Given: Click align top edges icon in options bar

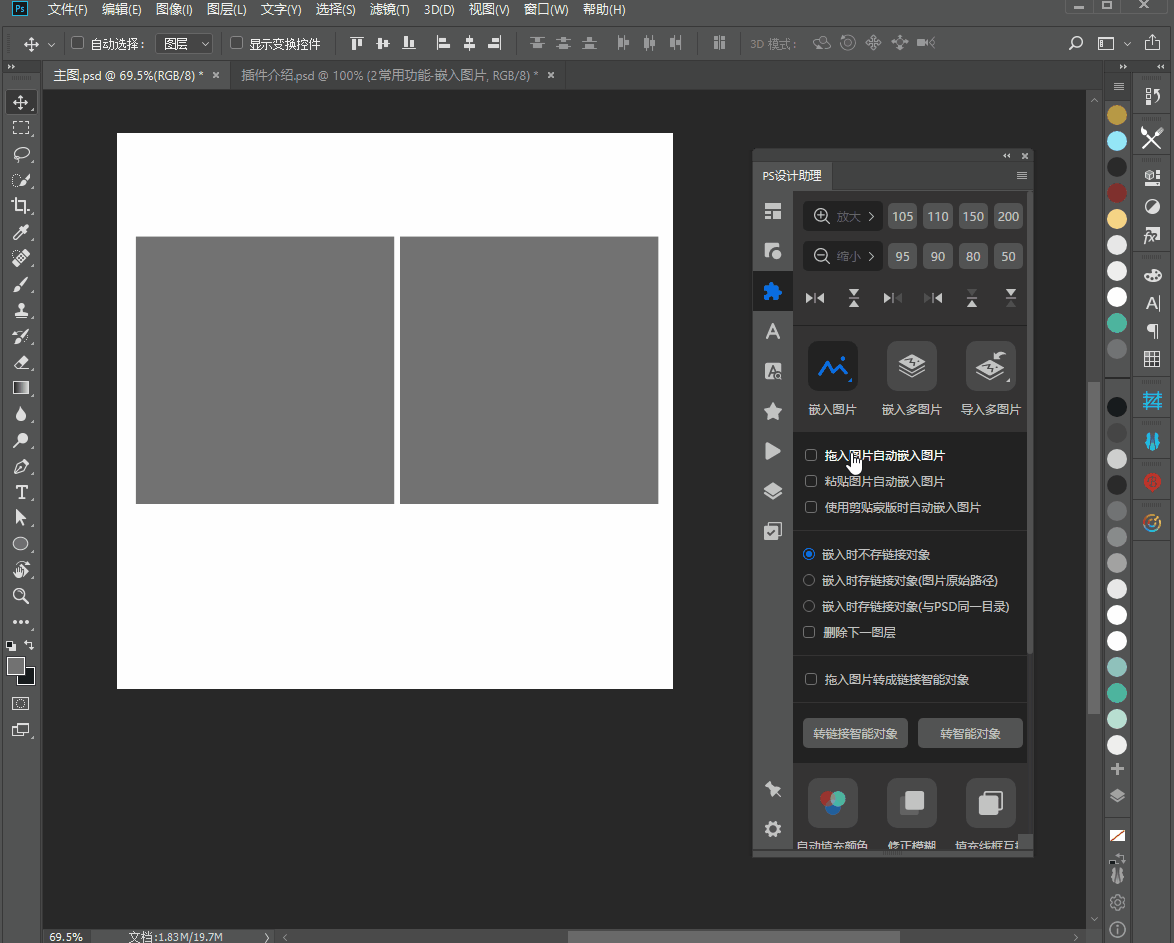Looking at the screenshot, I should [x=356, y=43].
